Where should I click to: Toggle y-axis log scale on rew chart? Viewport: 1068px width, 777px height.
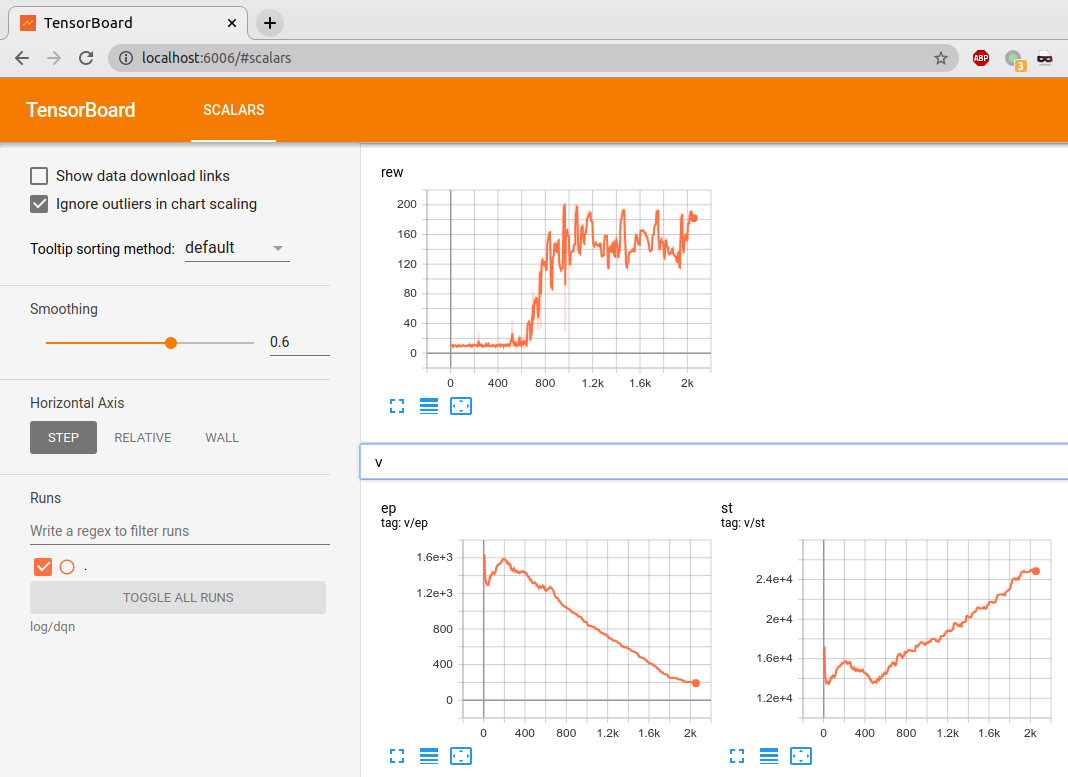click(x=429, y=407)
